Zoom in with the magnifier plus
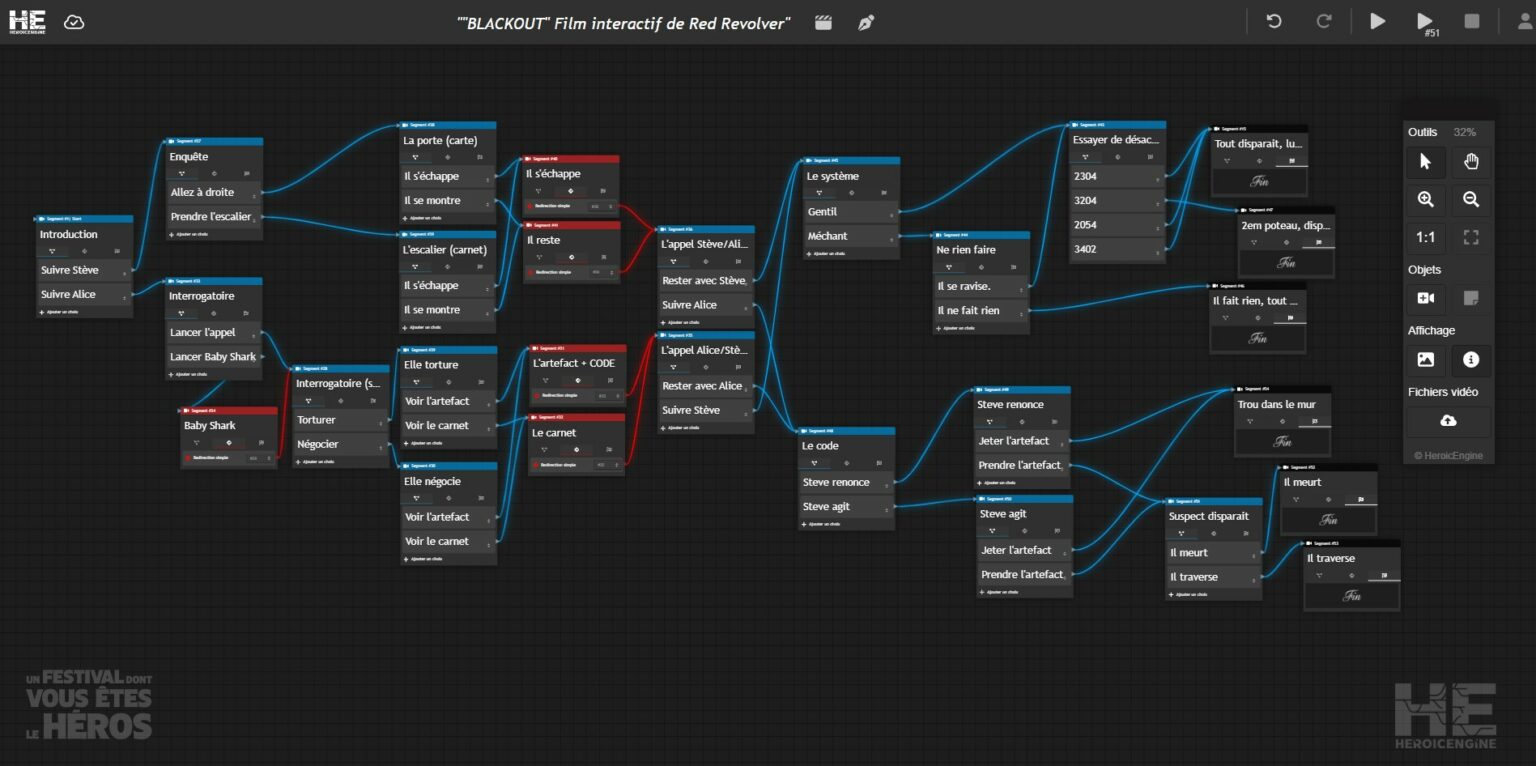This screenshot has height=766, width=1536. [x=1426, y=199]
